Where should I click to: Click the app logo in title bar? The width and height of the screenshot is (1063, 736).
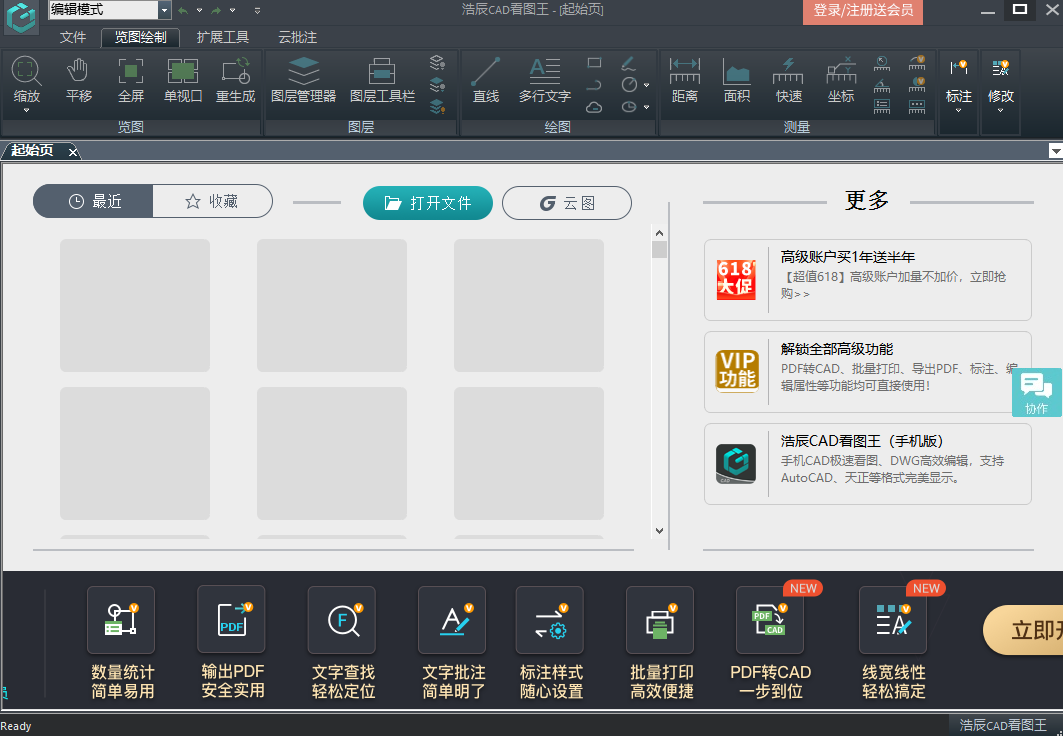click(x=22, y=16)
